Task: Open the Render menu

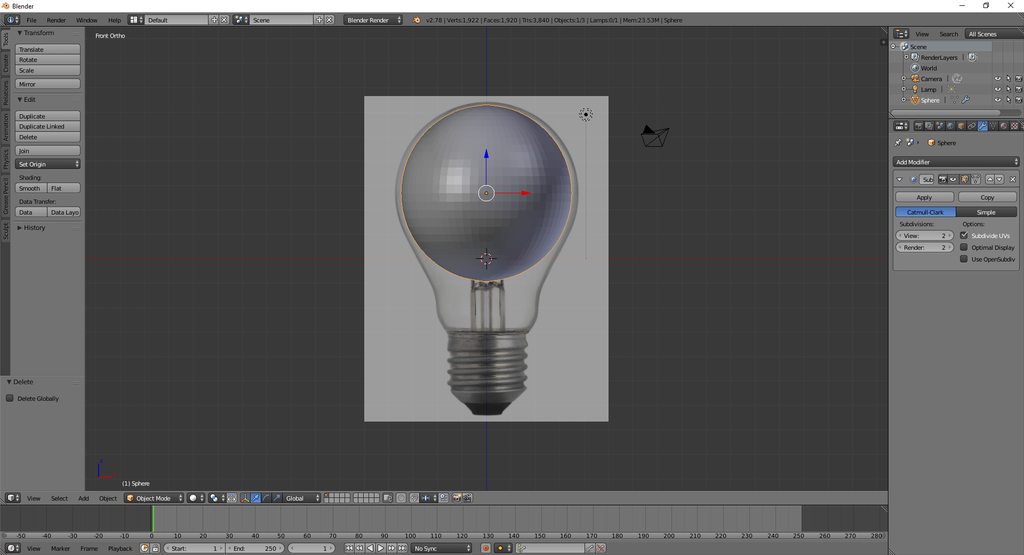Action: [56, 20]
